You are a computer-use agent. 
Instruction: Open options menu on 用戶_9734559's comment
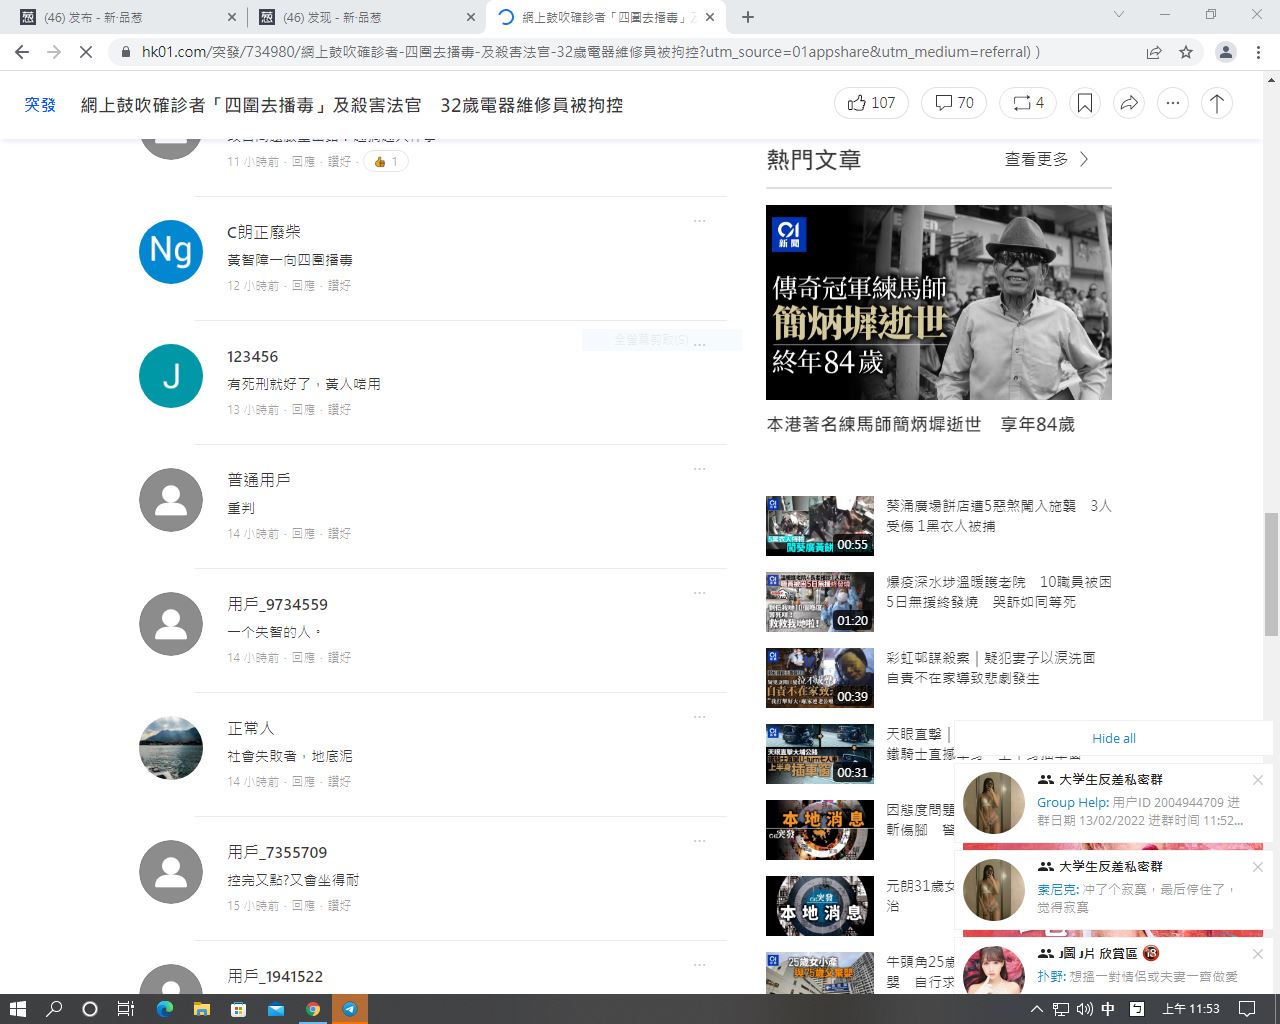point(700,593)
